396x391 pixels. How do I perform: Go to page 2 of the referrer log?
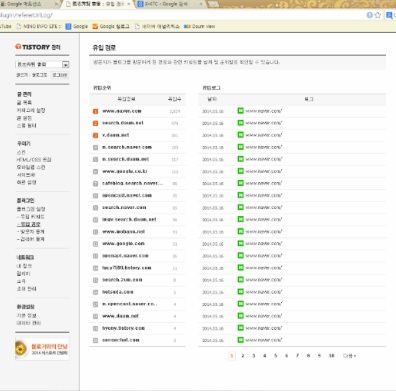click(243, 356)
